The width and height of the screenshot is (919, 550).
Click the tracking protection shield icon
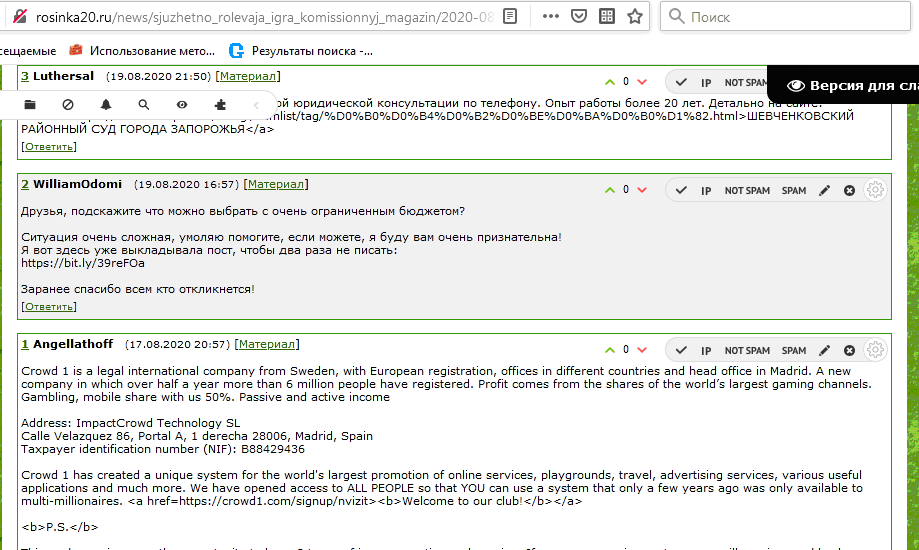pyautogui.click(x=19, y=16)
